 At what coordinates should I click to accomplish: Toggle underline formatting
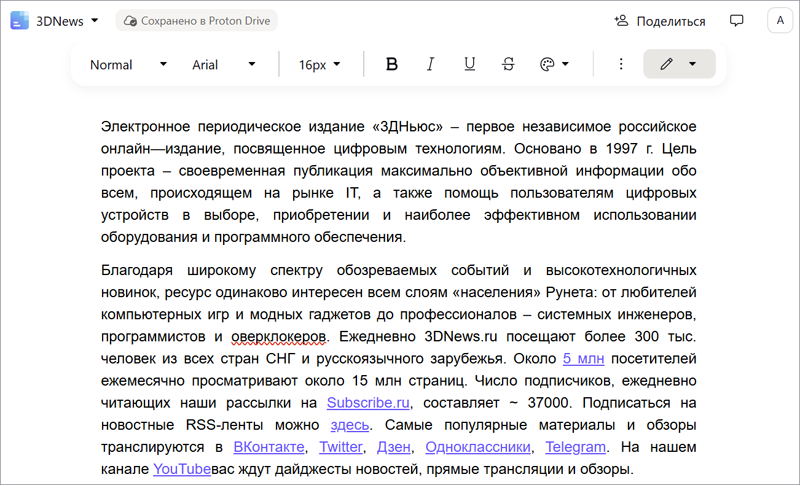tap(469, 64)
